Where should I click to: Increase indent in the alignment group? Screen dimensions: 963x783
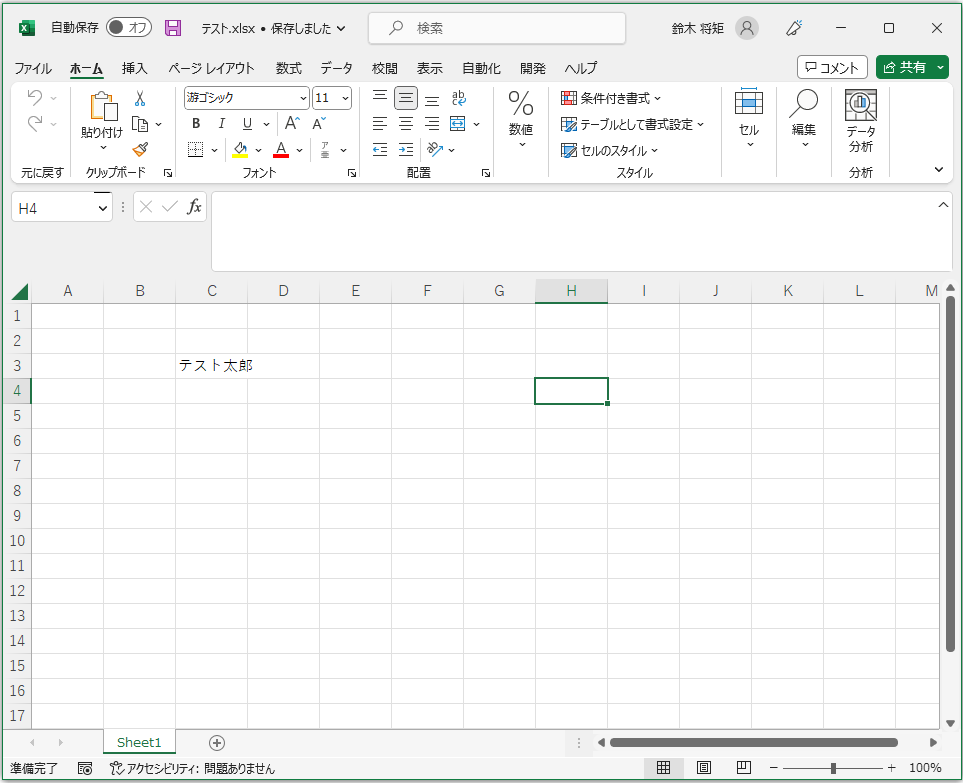pyautogui.click(x=406, y=149)
